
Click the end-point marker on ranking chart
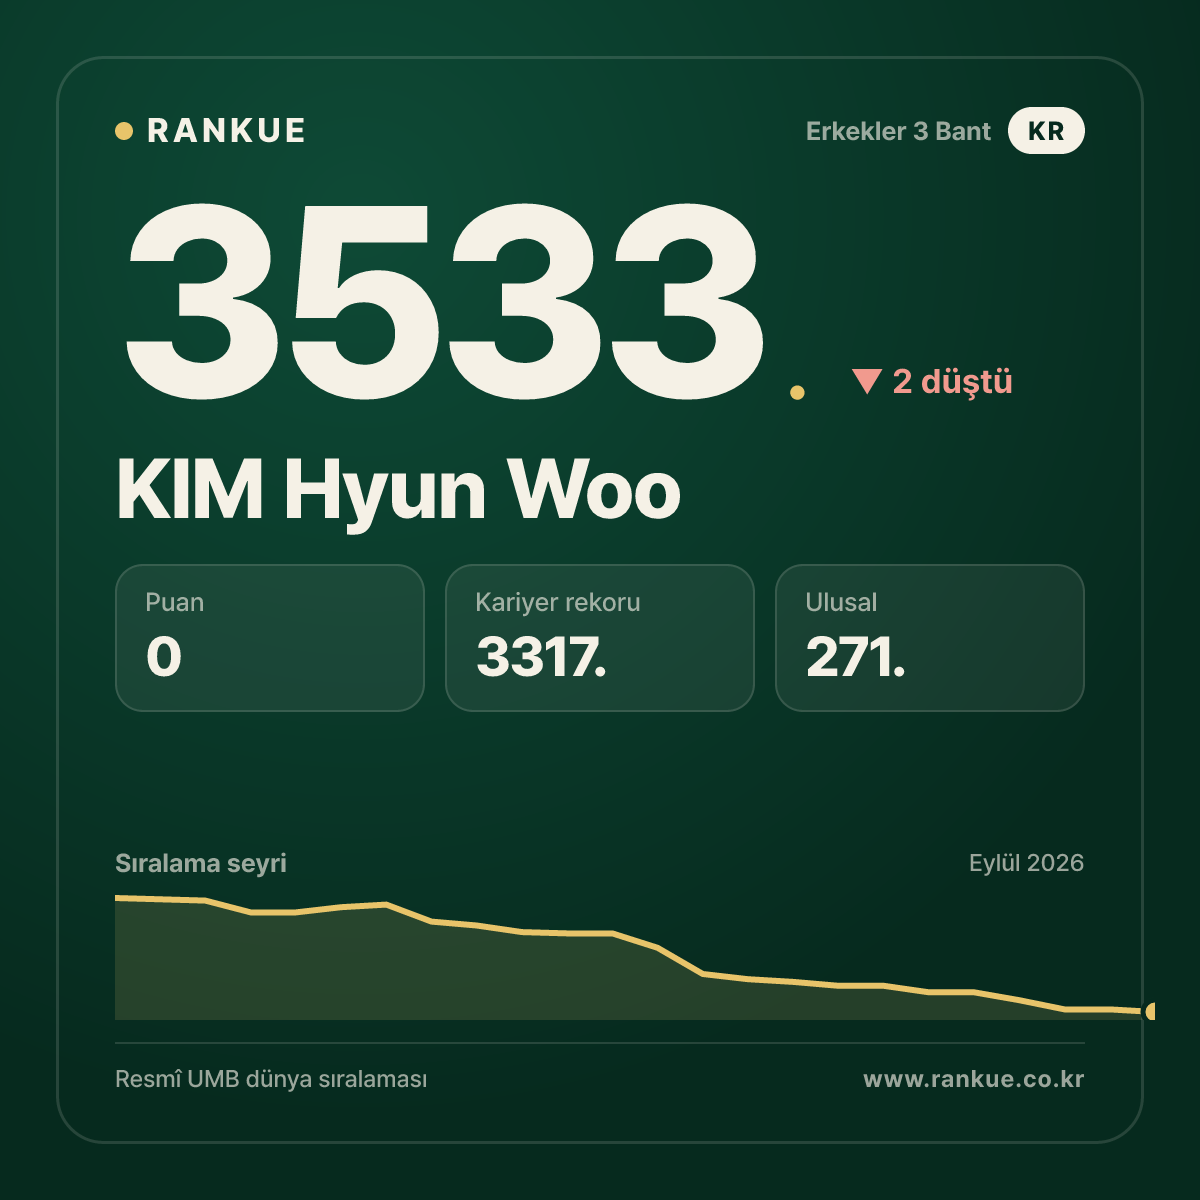(1150, 1011)
